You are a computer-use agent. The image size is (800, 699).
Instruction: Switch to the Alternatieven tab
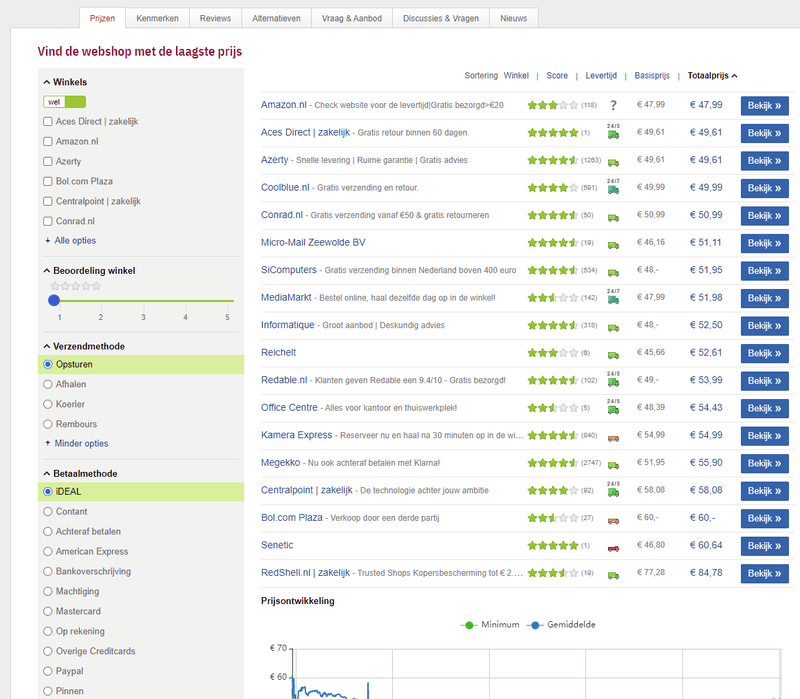point(277,18)
